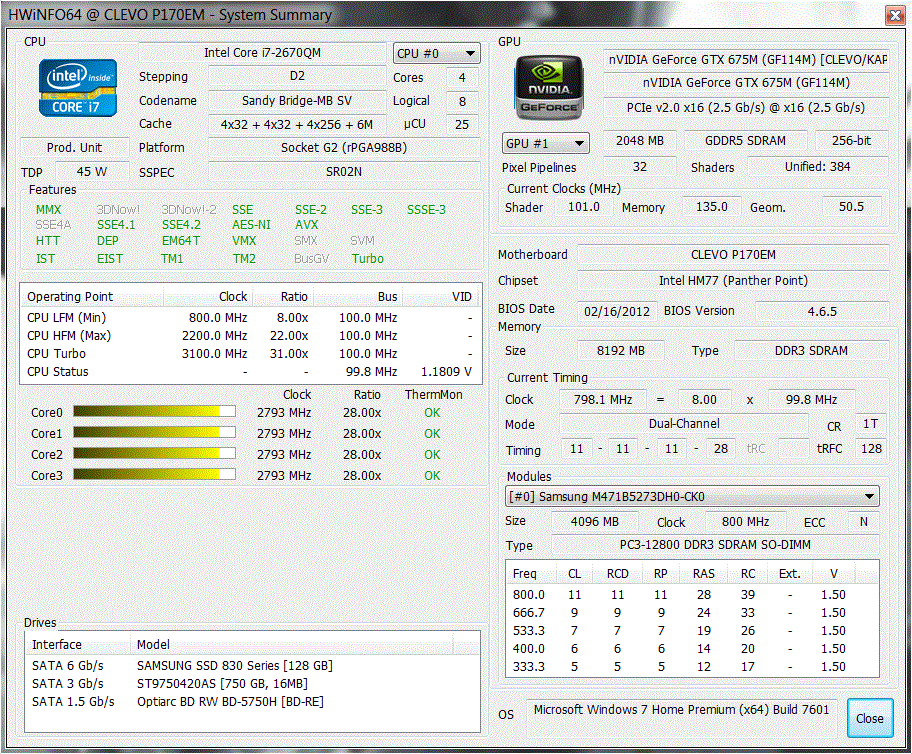Click the 666.7 frequency row in timings table
912x754 pixels.
(x=692, y=613)
